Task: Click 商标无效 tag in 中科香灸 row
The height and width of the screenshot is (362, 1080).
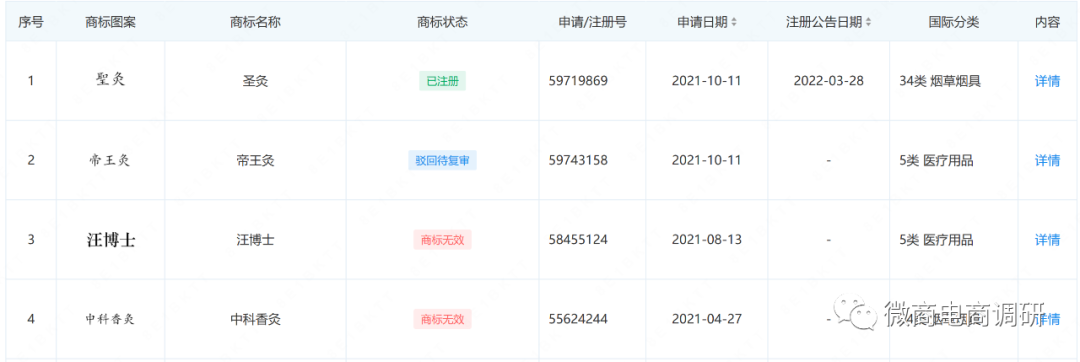Action: point(442,319)
